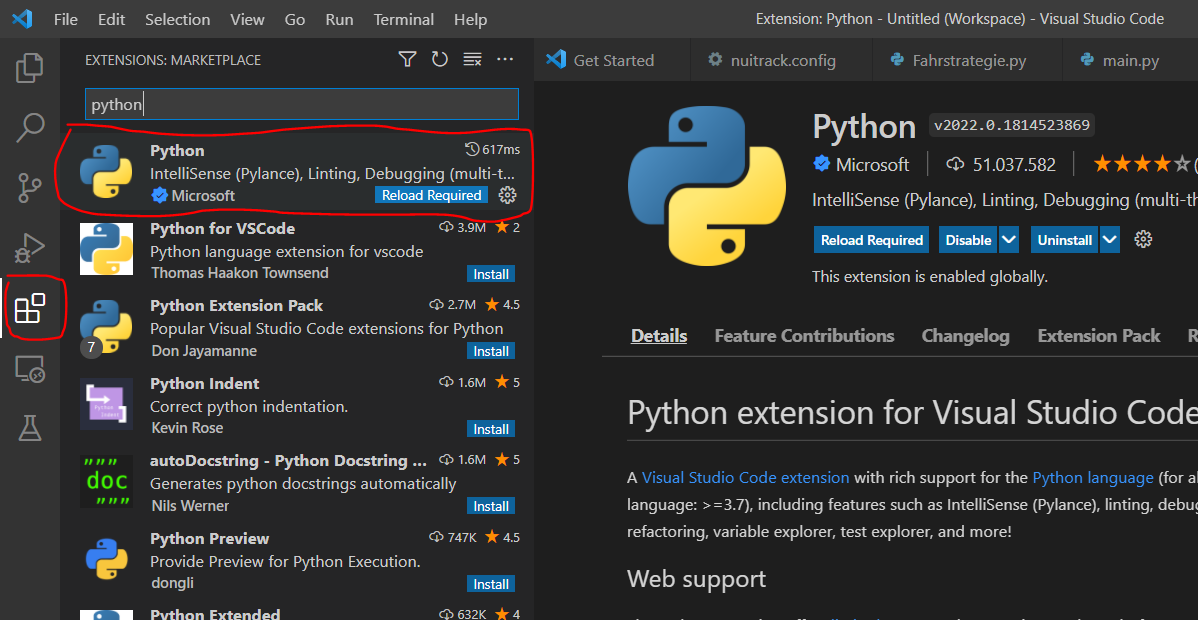Open the Search view from the sidebar

click(29, 128)
